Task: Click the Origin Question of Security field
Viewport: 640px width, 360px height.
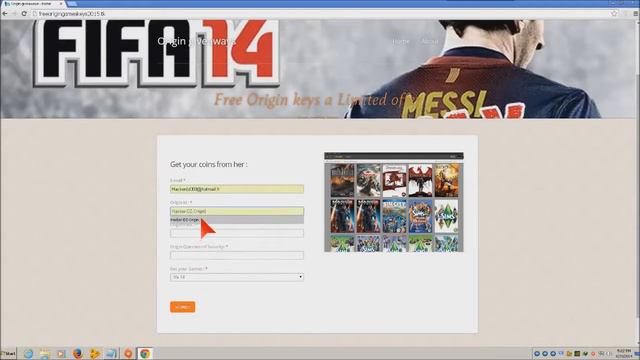Action: tap(237, 255)
